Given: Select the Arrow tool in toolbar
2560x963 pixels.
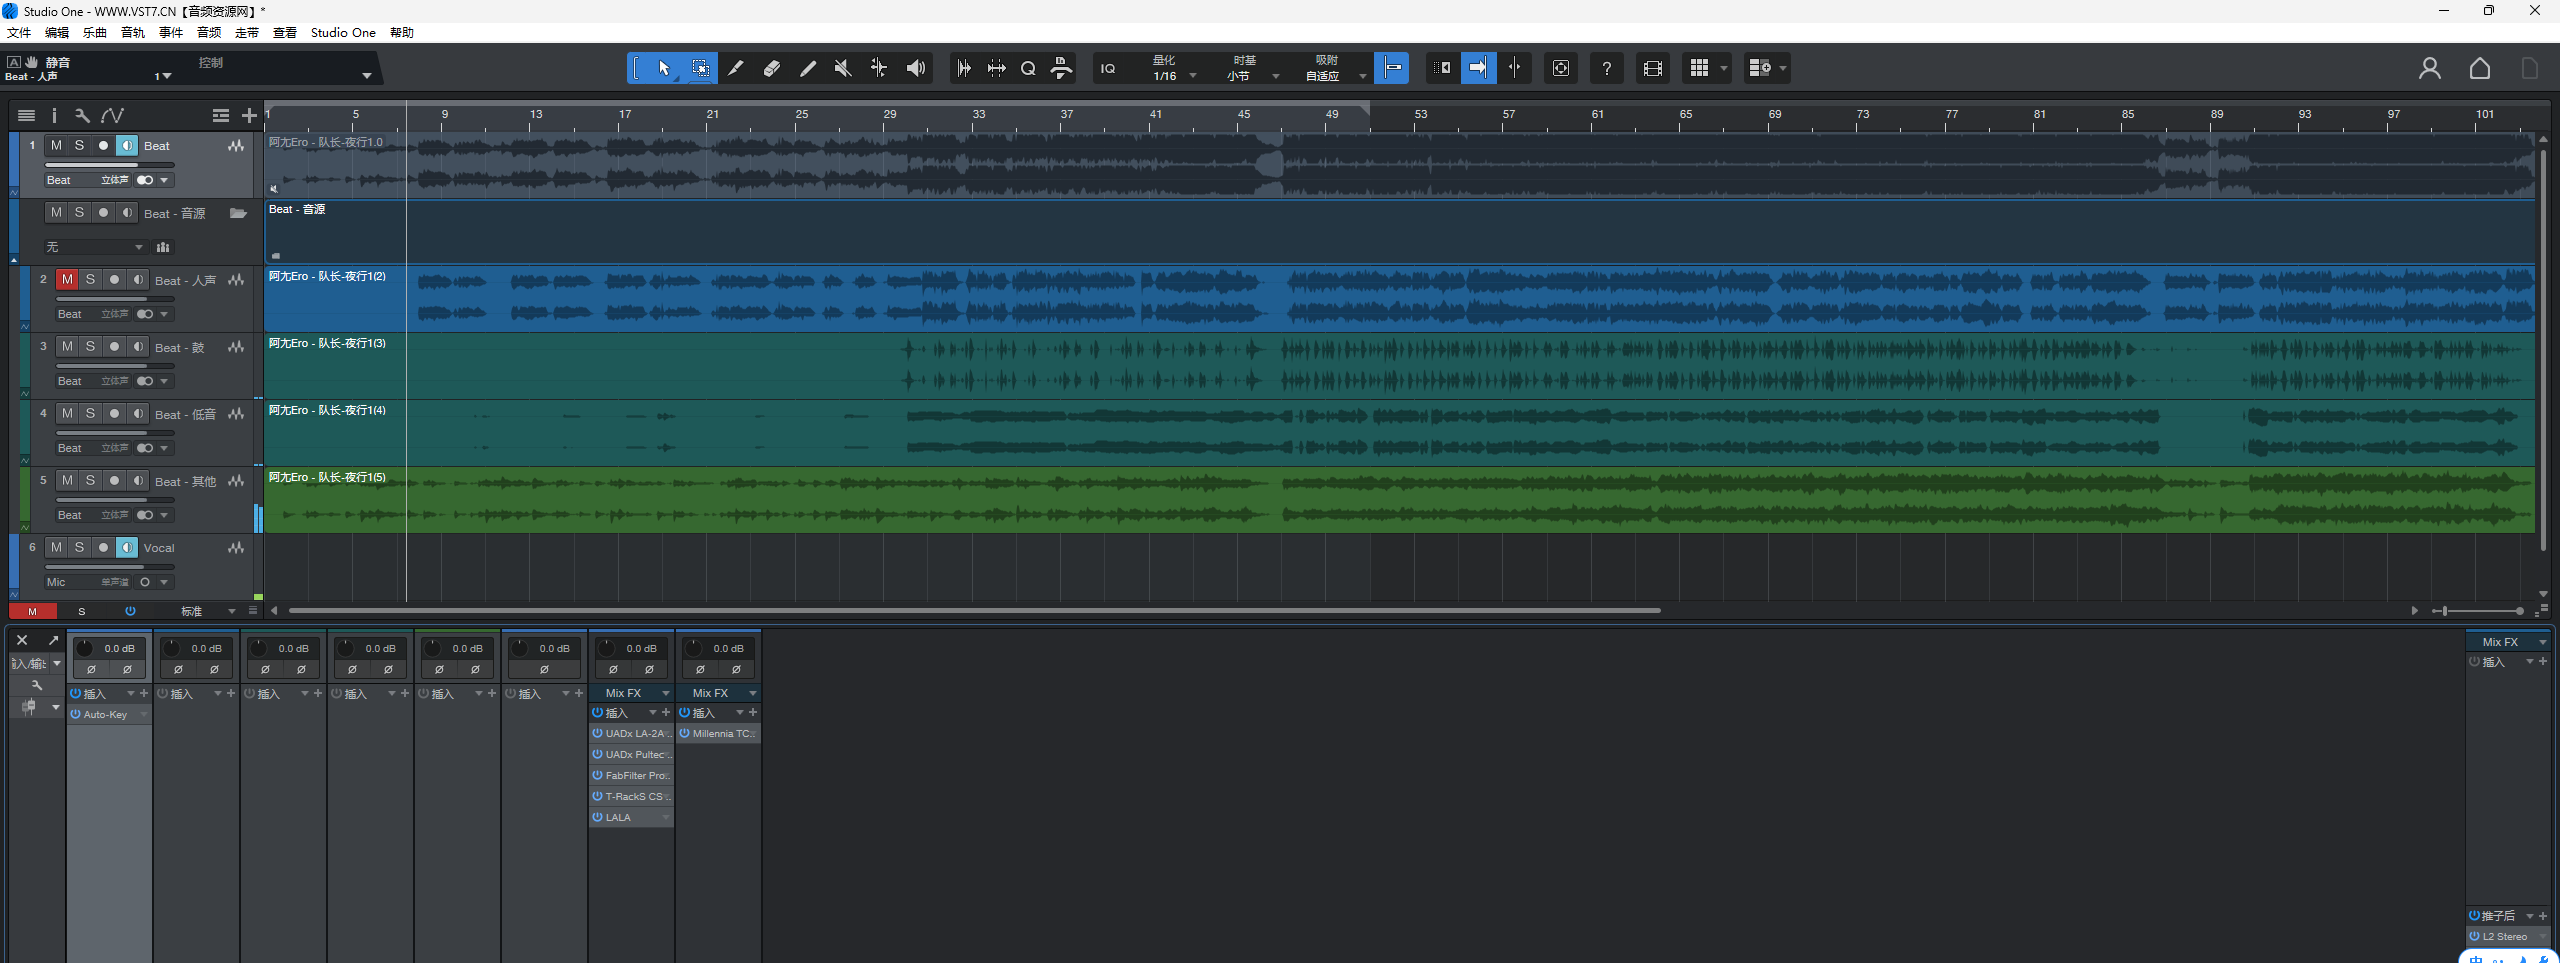Looking at the screenshot, I should pyautogui.click(x=664, y=68).
